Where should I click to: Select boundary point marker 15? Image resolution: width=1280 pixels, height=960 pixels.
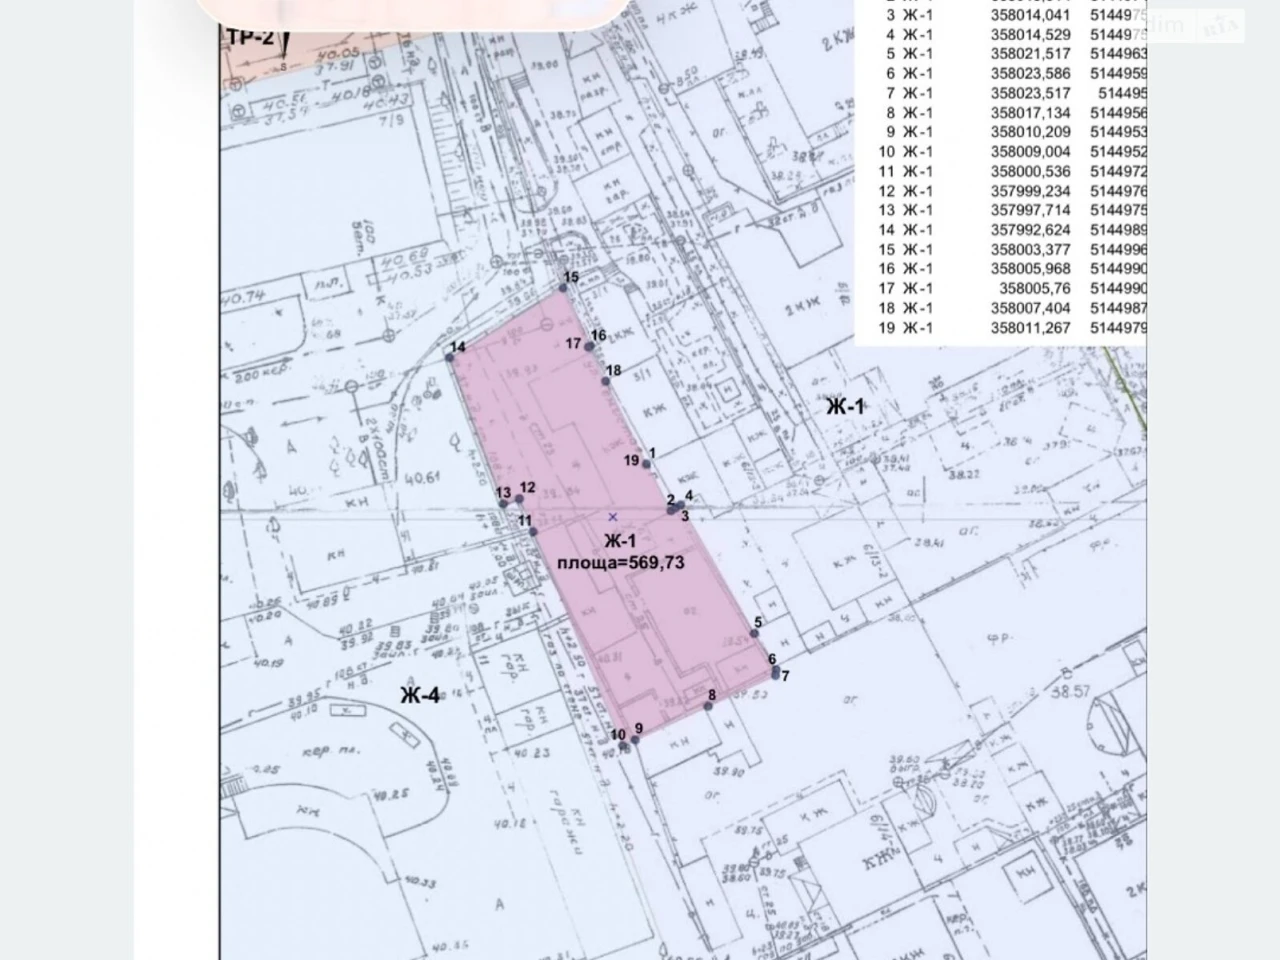click(x=563, y=288)
